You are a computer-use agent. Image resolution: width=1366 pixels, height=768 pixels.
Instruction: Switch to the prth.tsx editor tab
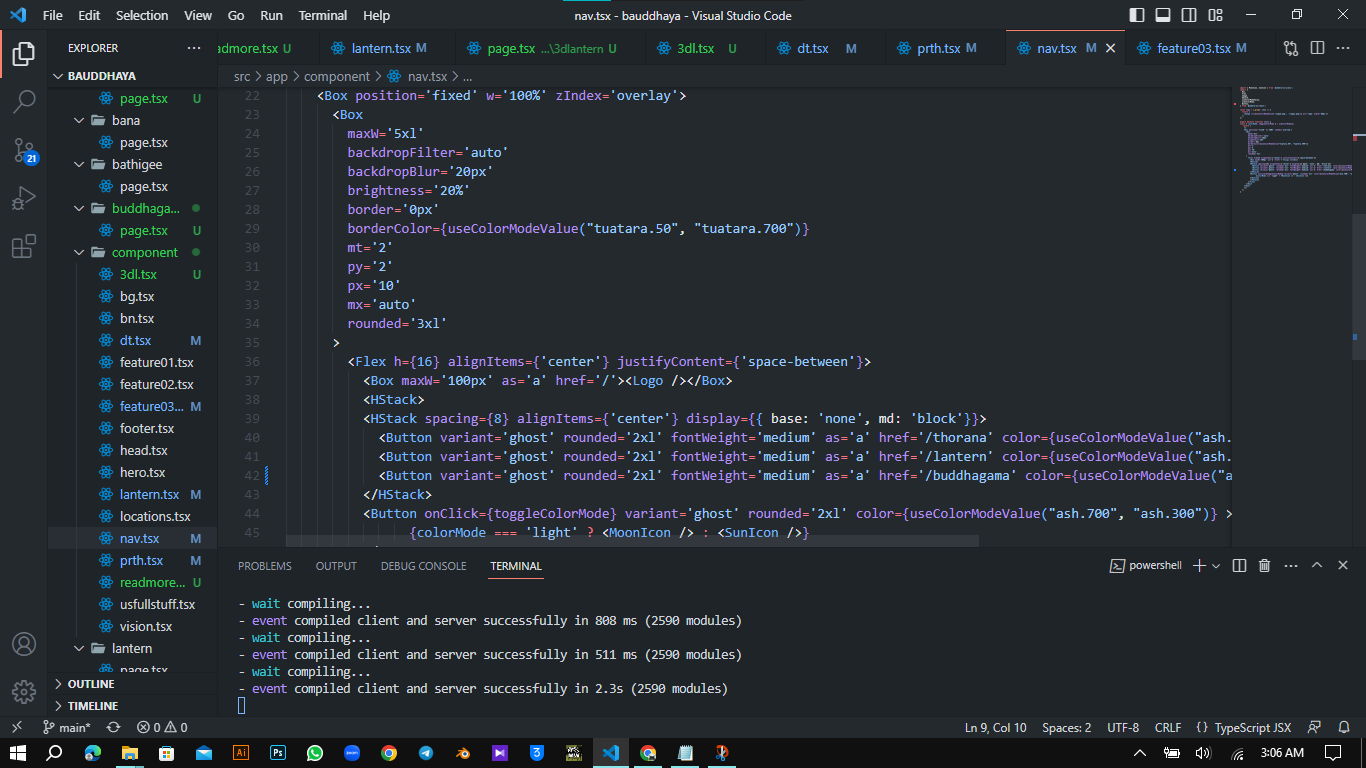click(945, 48)
